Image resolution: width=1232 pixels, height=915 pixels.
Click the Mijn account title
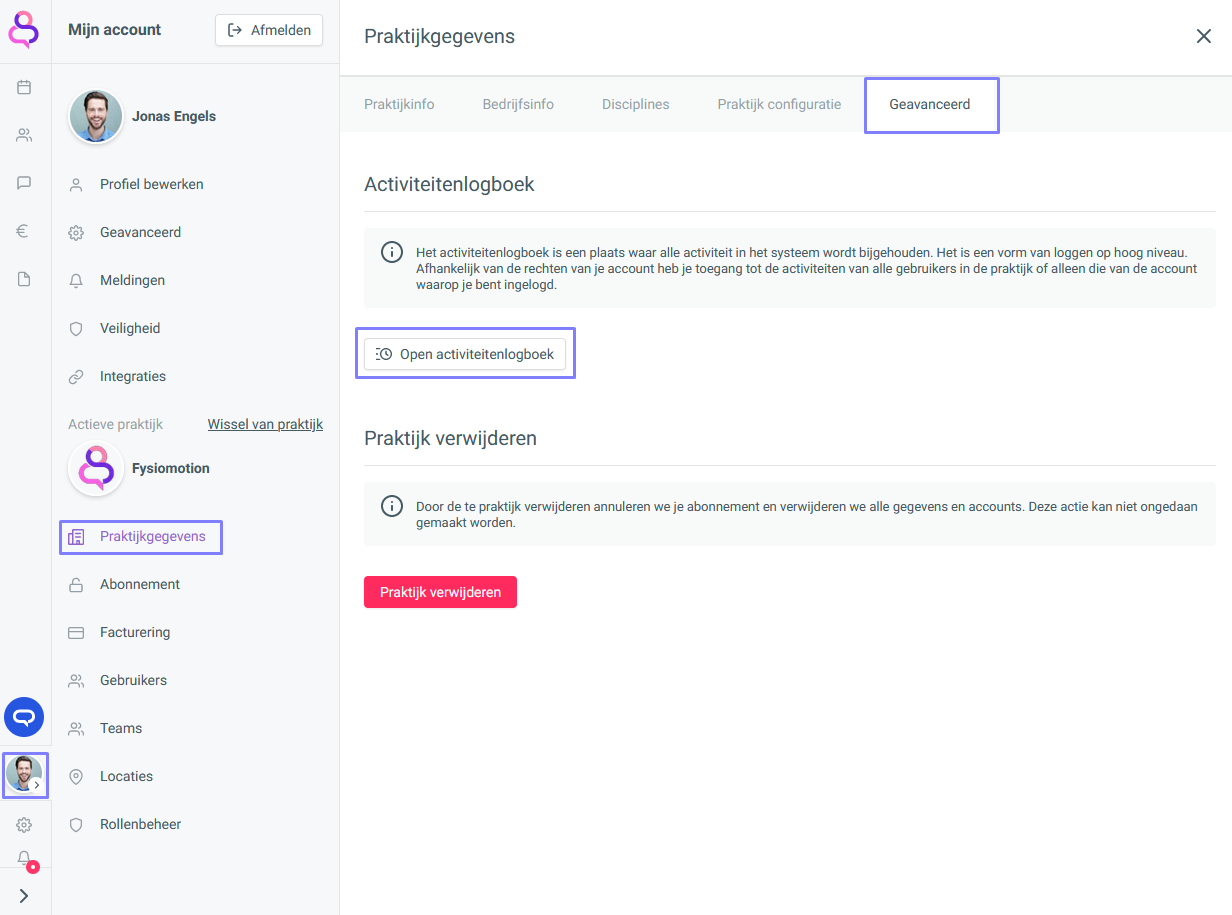[x=114, y=30]
